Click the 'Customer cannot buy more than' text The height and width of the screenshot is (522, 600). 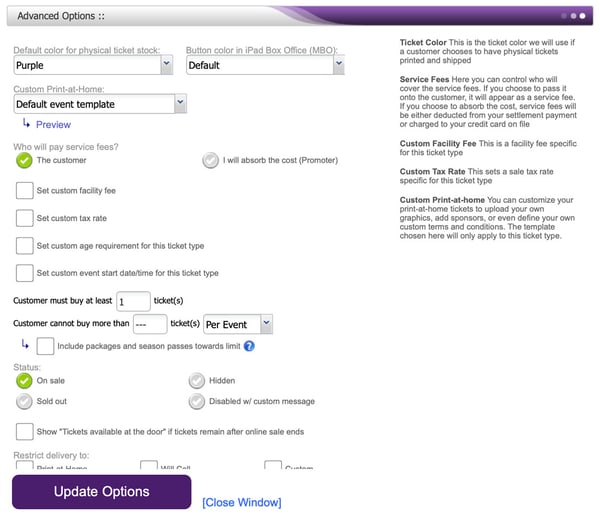click(x=71, y=323)
